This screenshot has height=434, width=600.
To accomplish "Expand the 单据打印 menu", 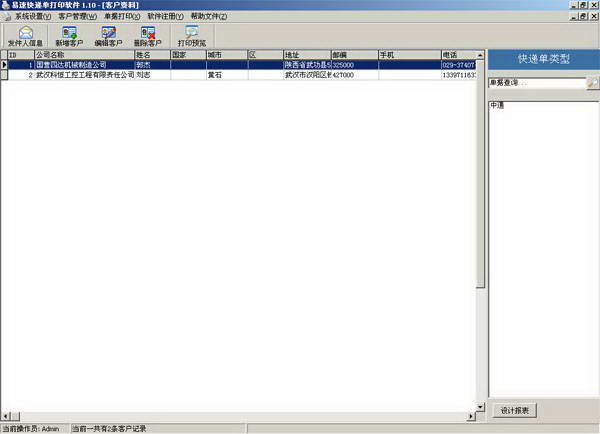I will (x=122, y=17).
